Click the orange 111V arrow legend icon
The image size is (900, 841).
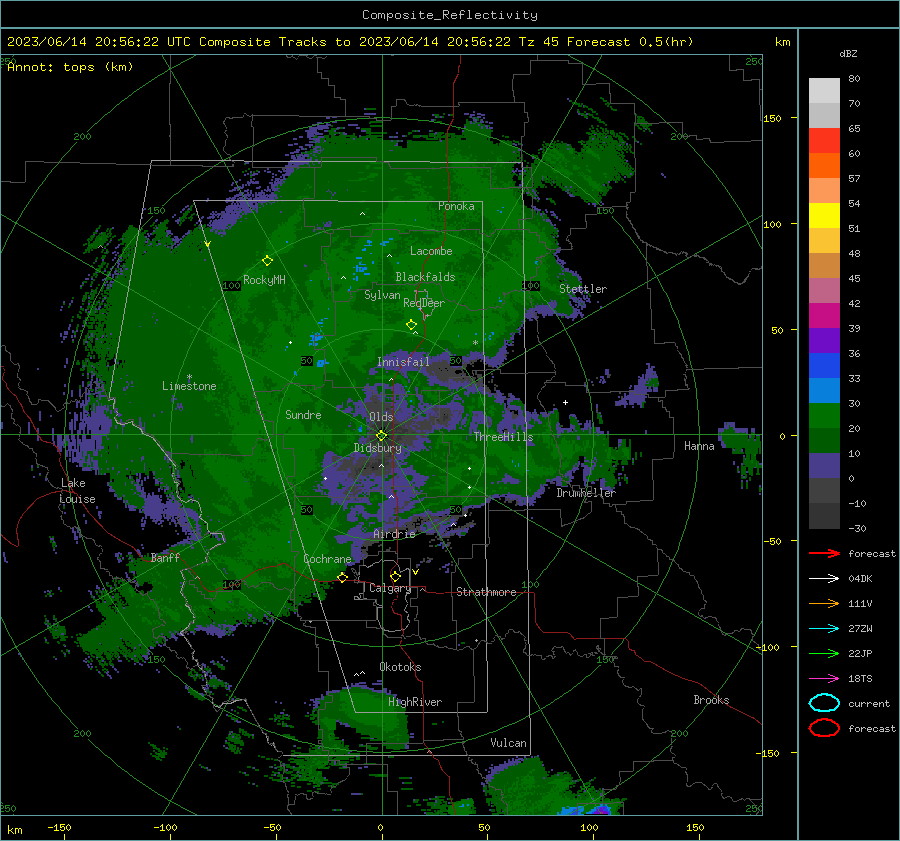824,603
